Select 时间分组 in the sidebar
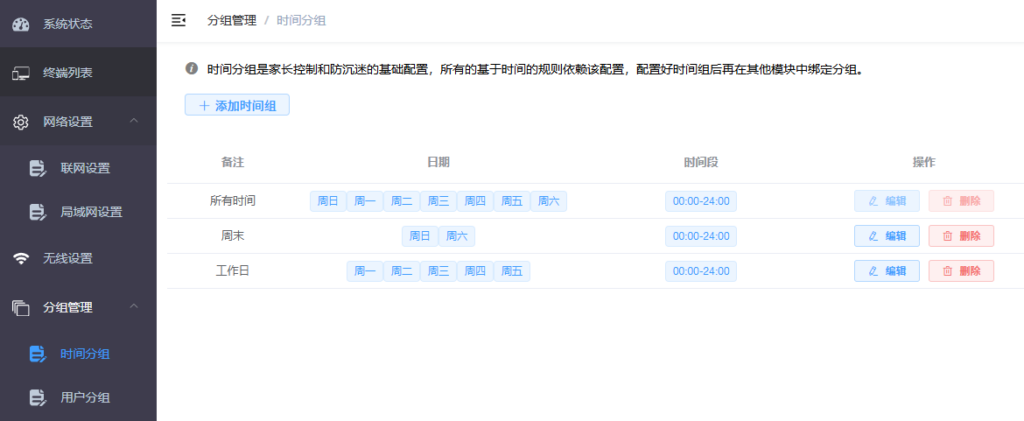This screenshot has height=421, width=1024. tap(85, 353)
